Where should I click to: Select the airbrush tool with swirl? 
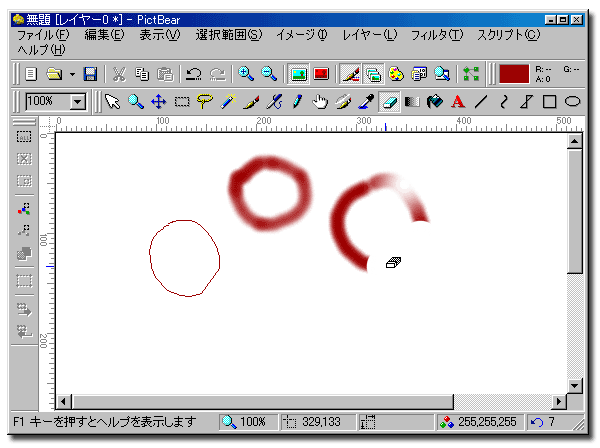pyautogui.click(x=274, y=102)
